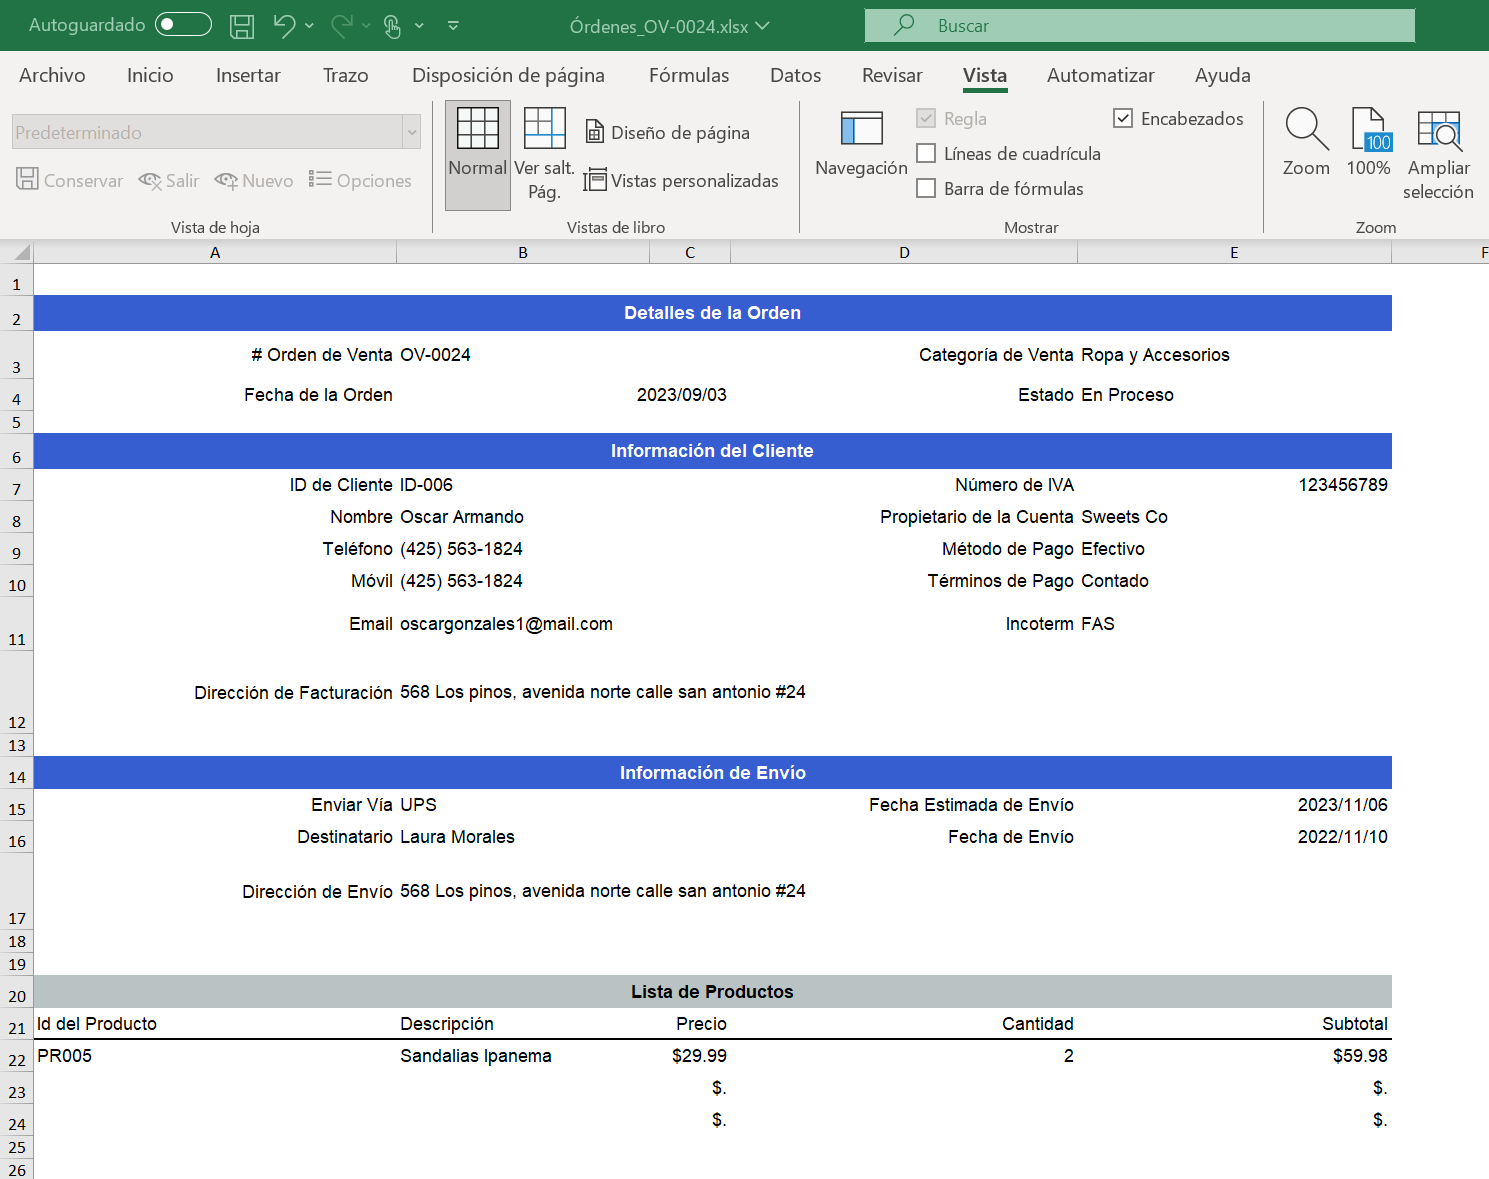
Task: Open the Disposición de página tab
Action: [x=508, y=75]
